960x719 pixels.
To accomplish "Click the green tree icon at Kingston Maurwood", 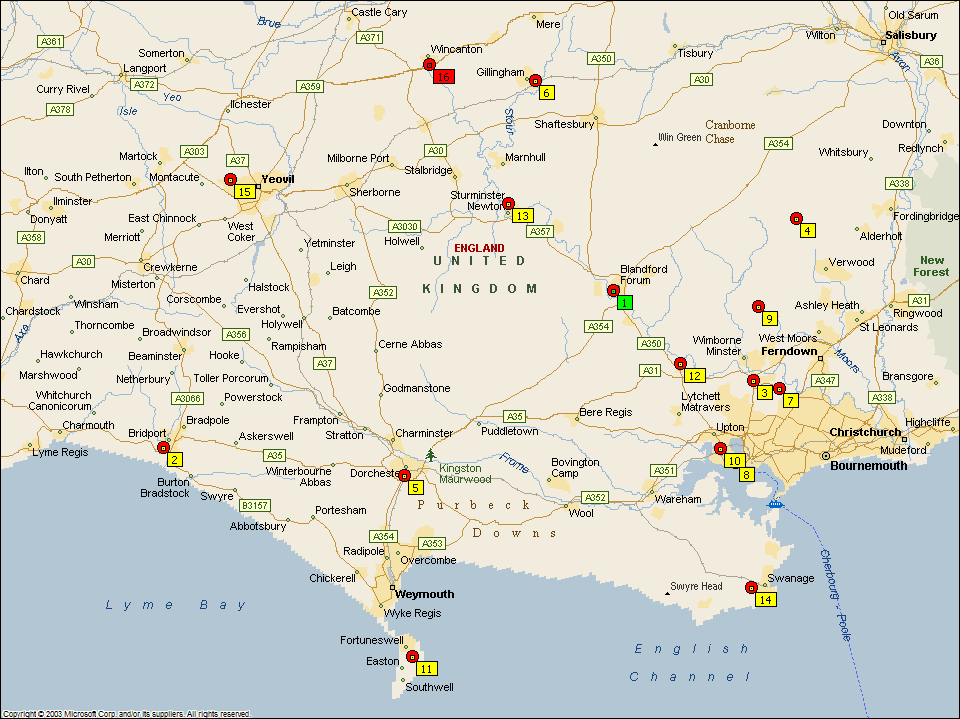I will (x=430, y=455).
